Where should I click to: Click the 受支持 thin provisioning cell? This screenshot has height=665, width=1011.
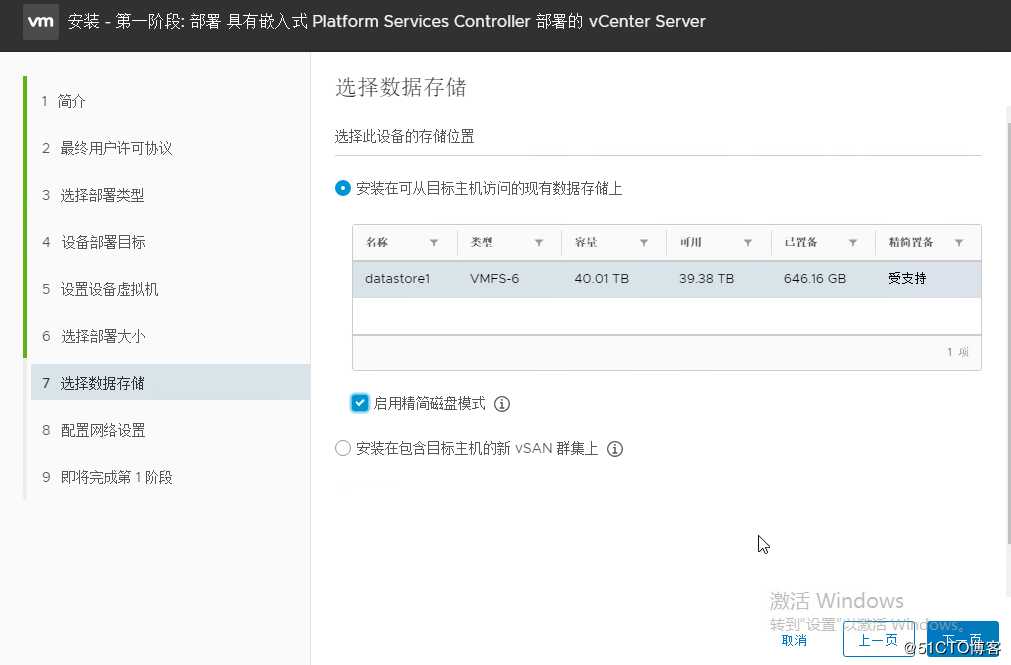pyautogui.click(x=907, y=279)
